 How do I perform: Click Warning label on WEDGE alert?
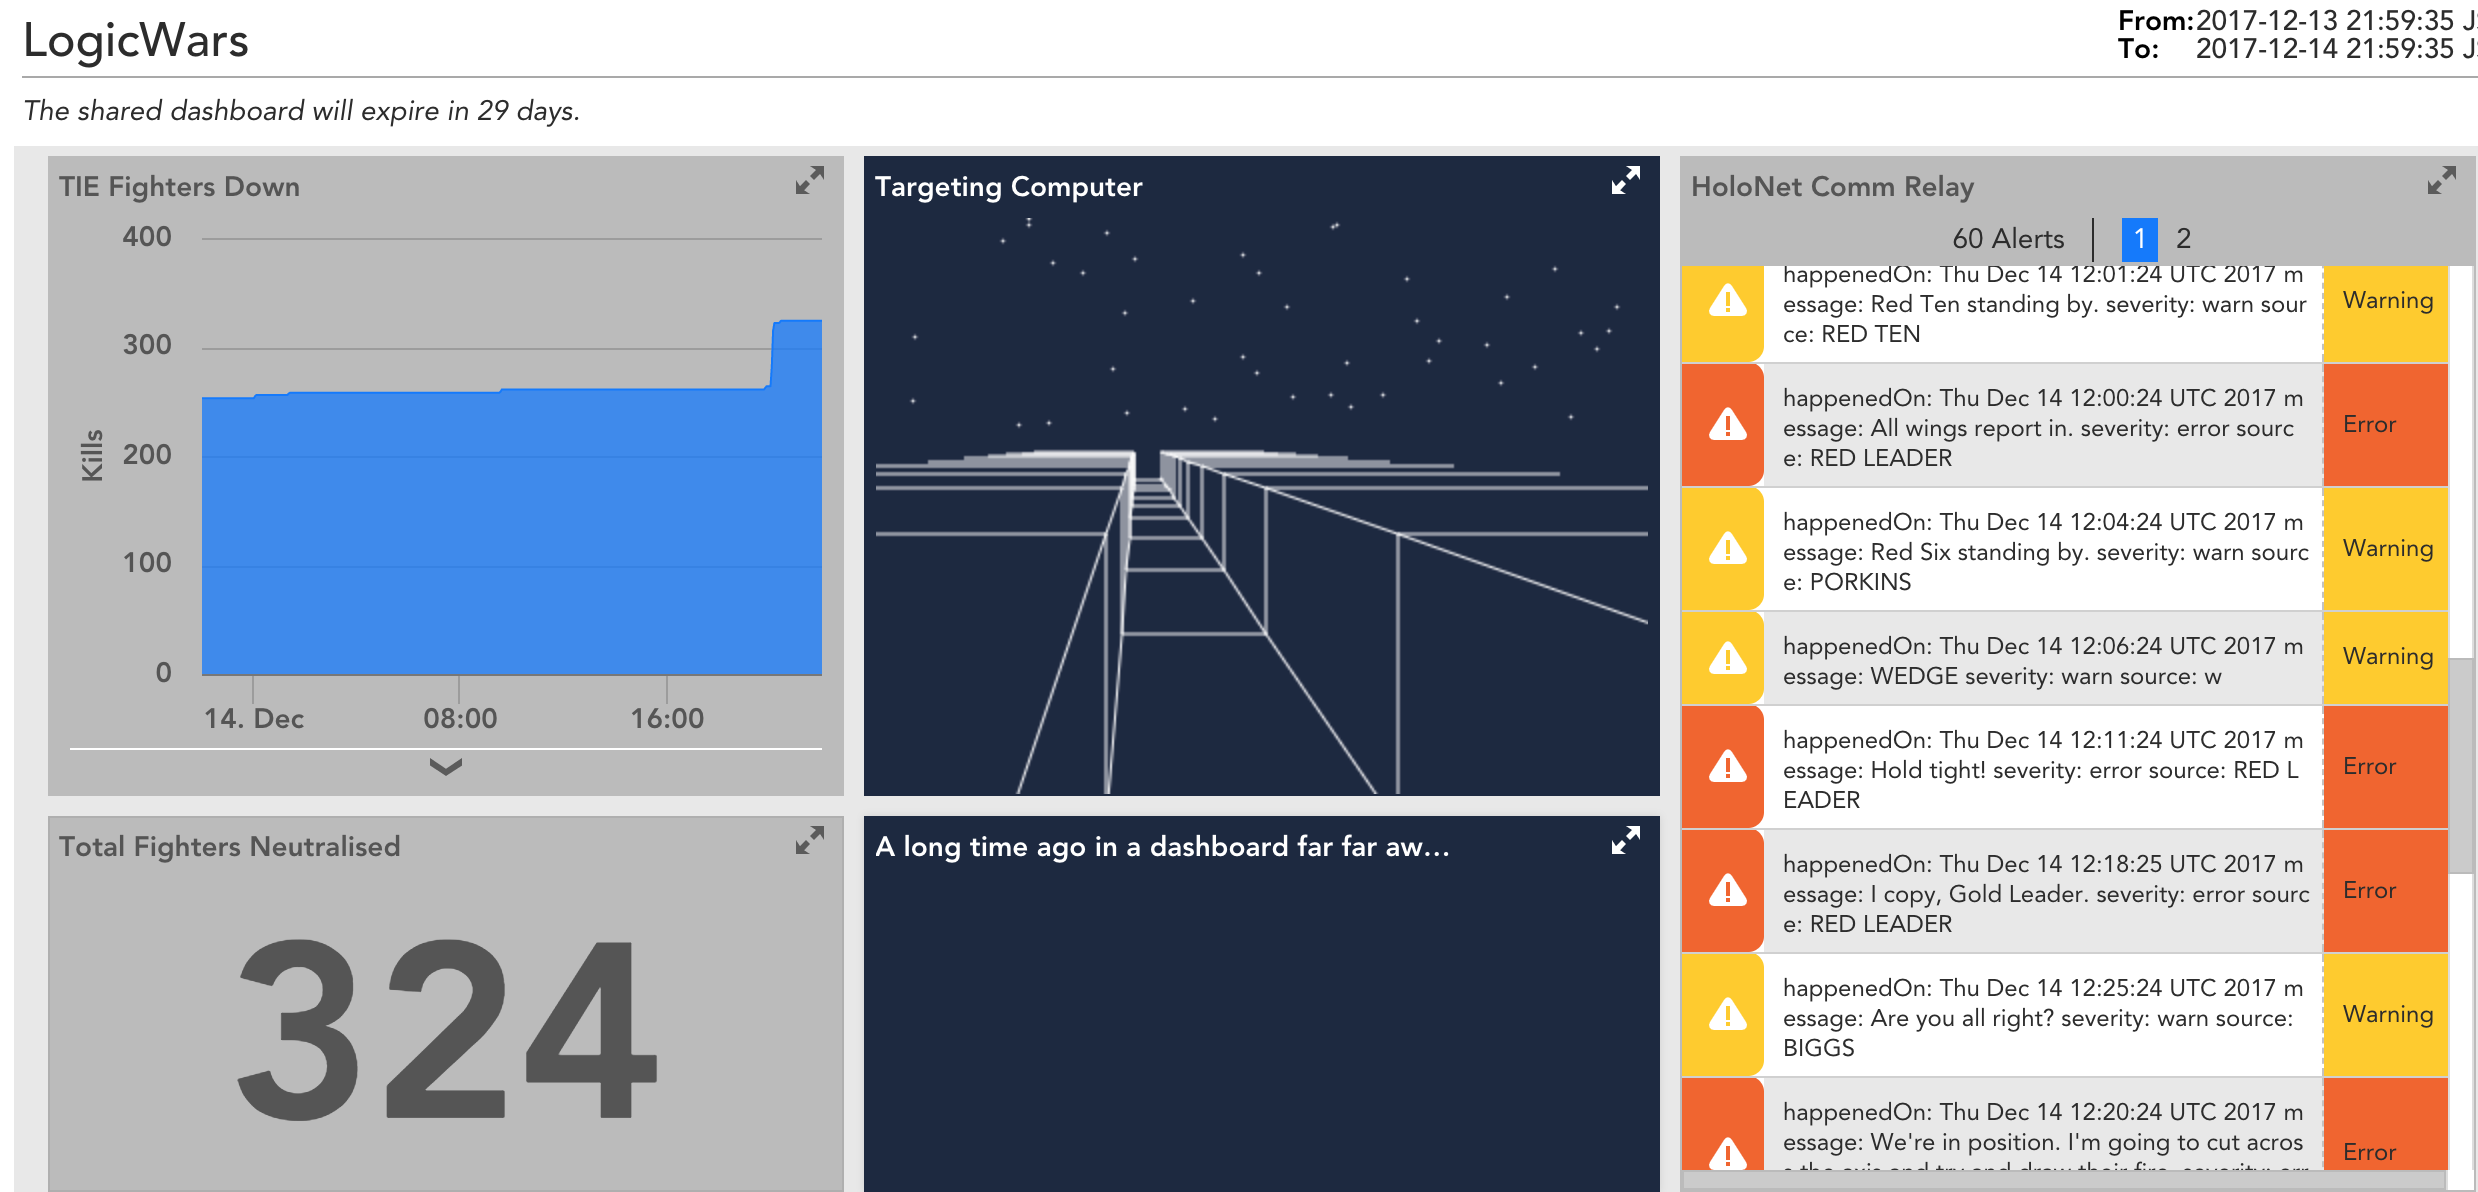tap(2388, 656)
